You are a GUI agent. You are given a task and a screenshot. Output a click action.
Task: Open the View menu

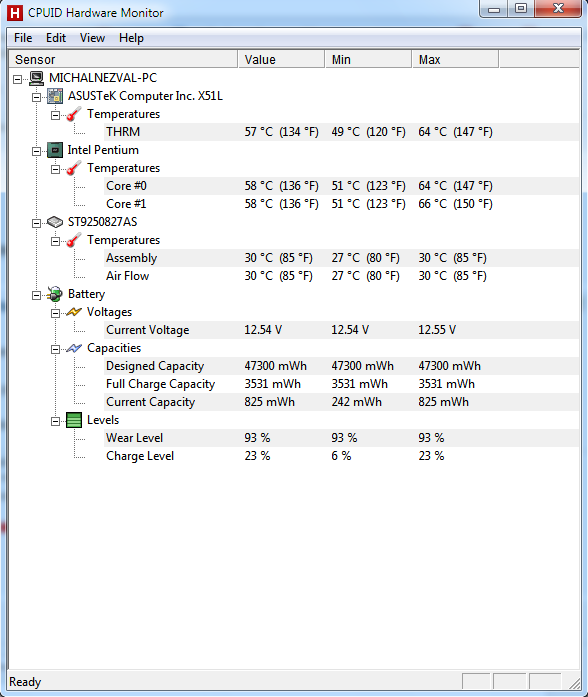(92, 38)
